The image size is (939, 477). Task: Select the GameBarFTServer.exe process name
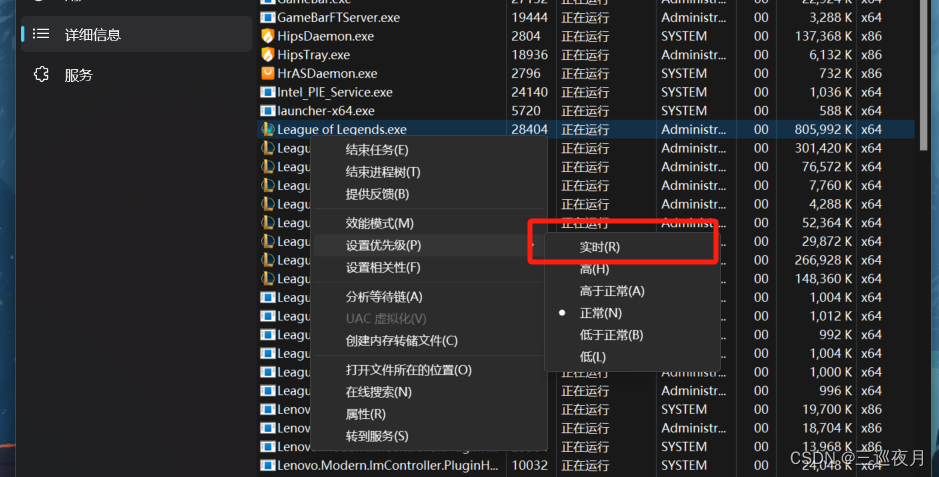pyautogui.click(x=338, y=17)
